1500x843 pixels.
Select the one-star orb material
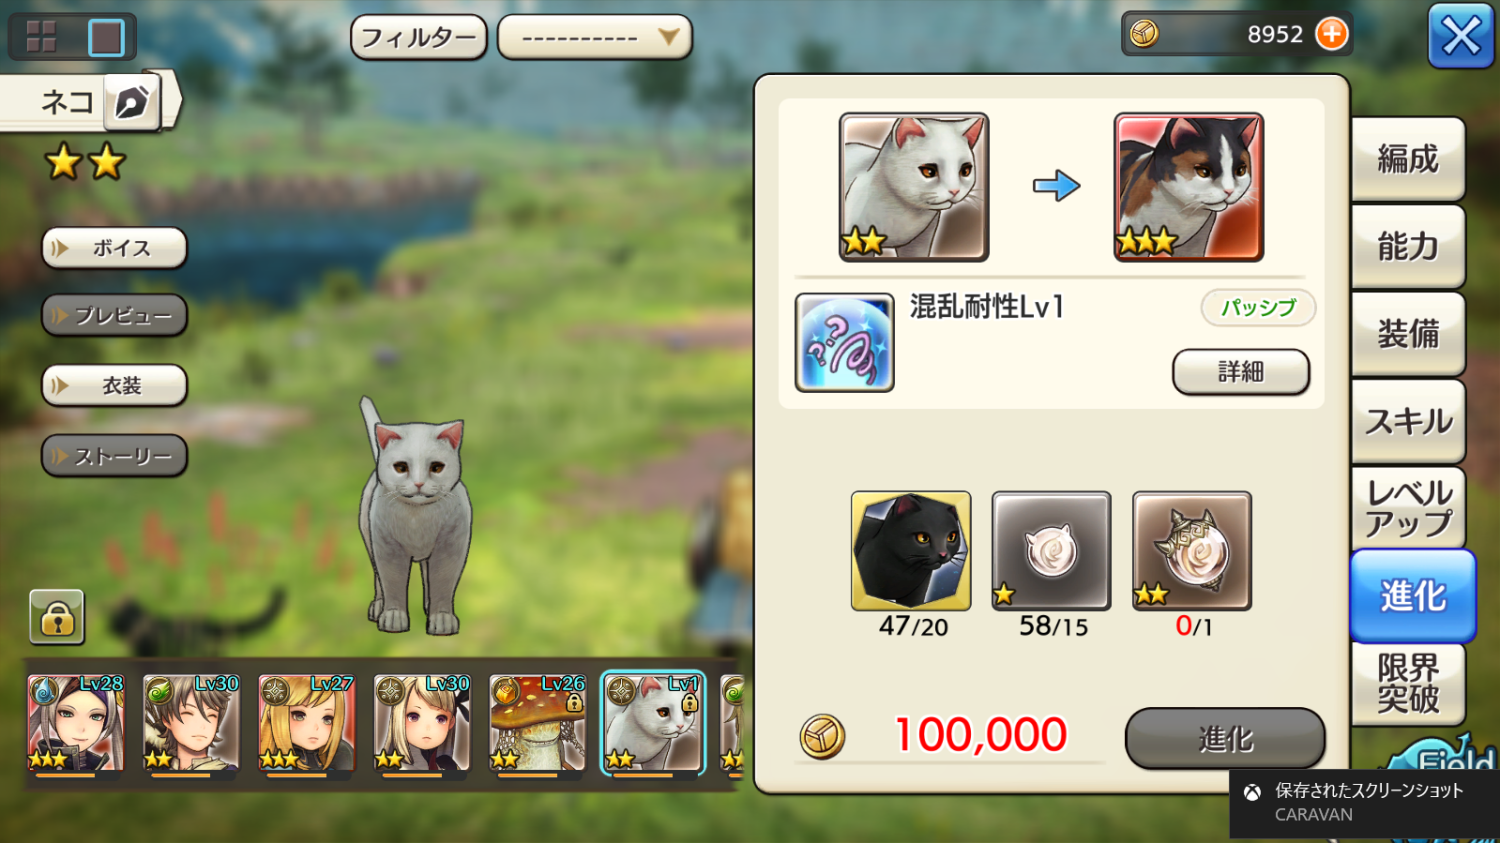[1051, 550]
